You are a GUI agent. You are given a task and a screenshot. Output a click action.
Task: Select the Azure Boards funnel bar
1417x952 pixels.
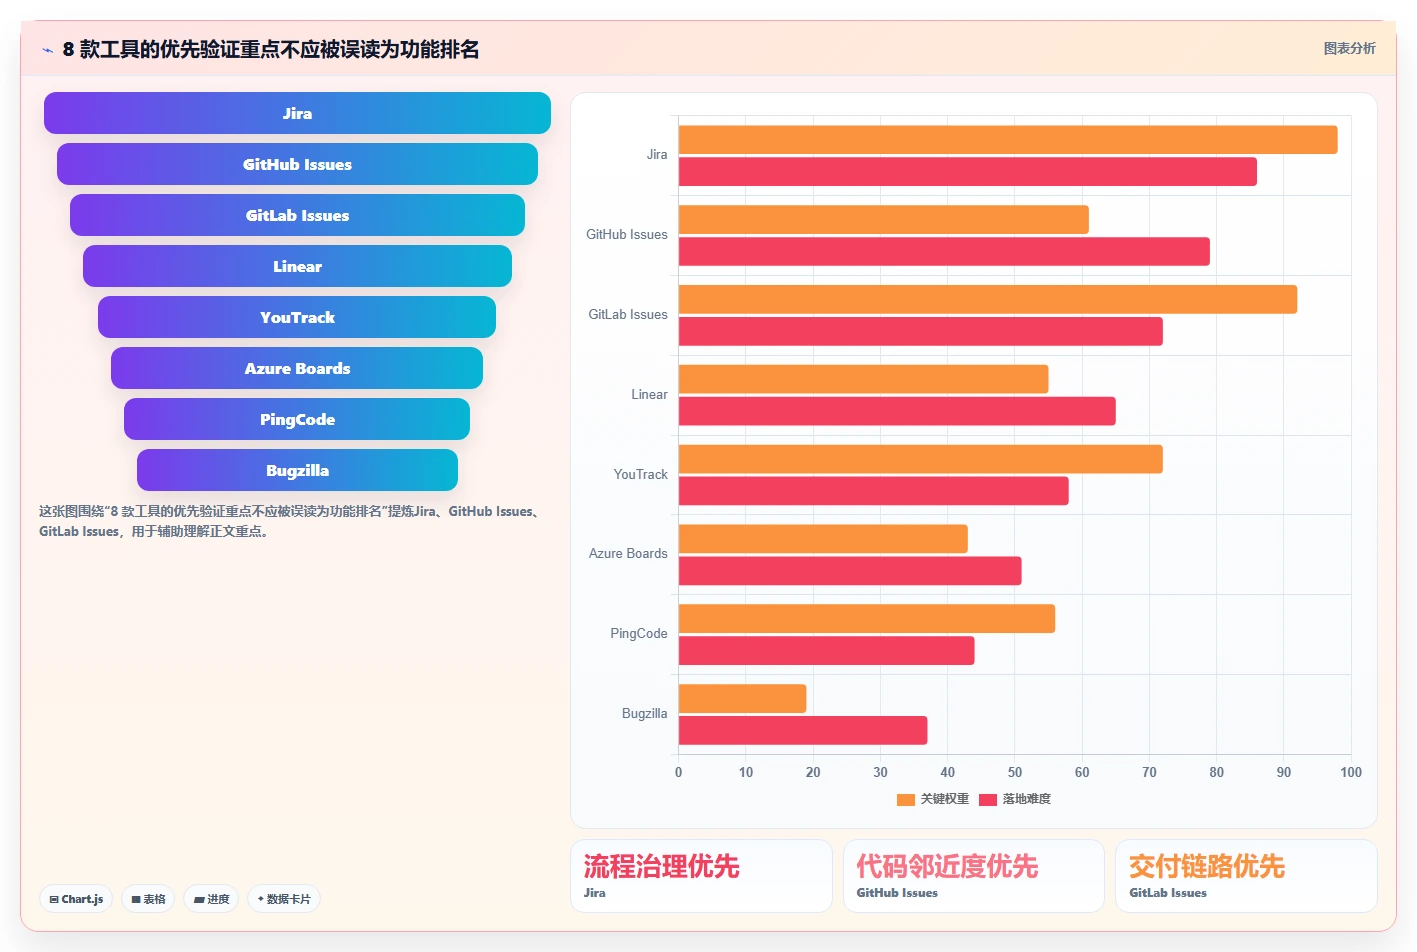pos(297,368)
